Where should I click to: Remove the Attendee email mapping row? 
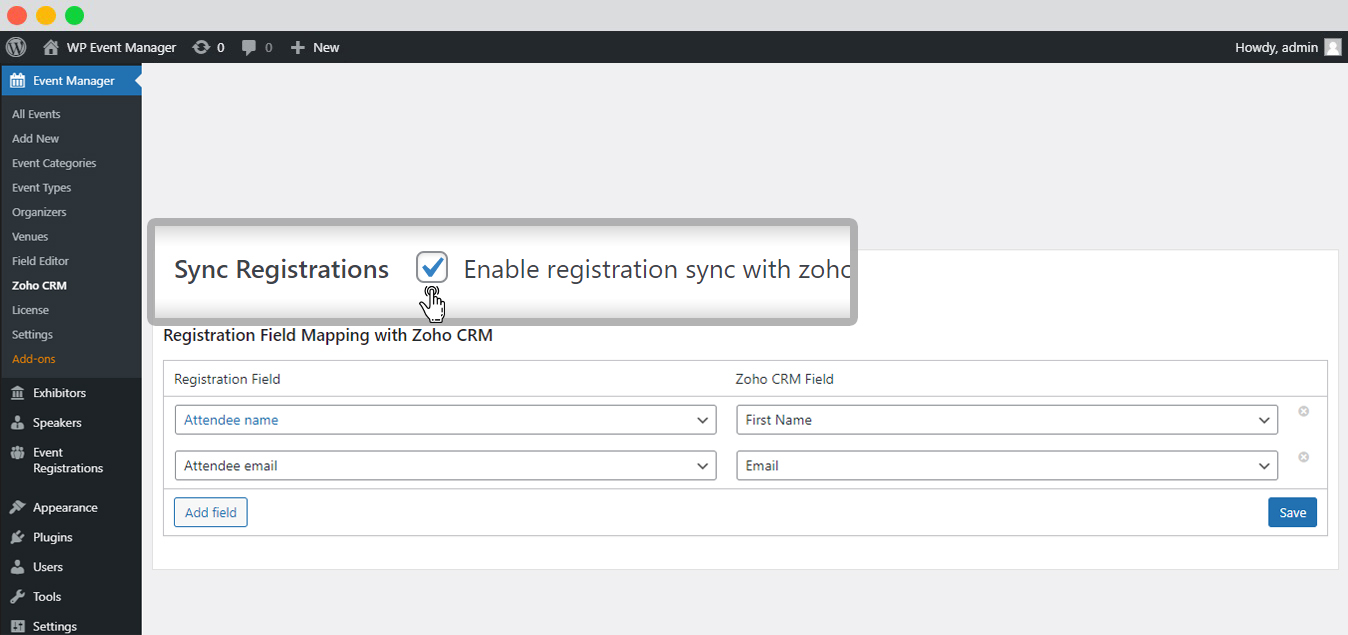(1303, 457)
